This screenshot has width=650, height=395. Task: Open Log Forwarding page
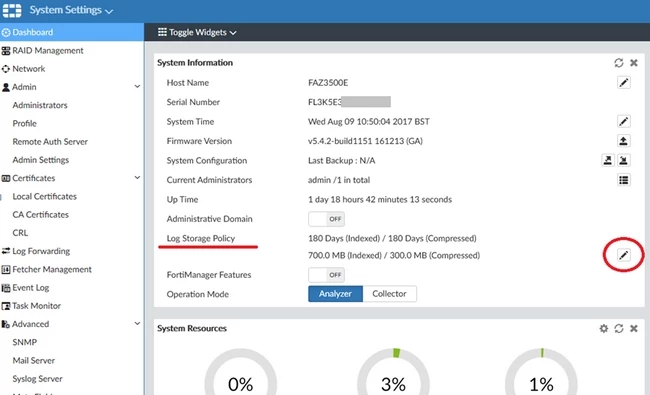click(x=41, y=251)
